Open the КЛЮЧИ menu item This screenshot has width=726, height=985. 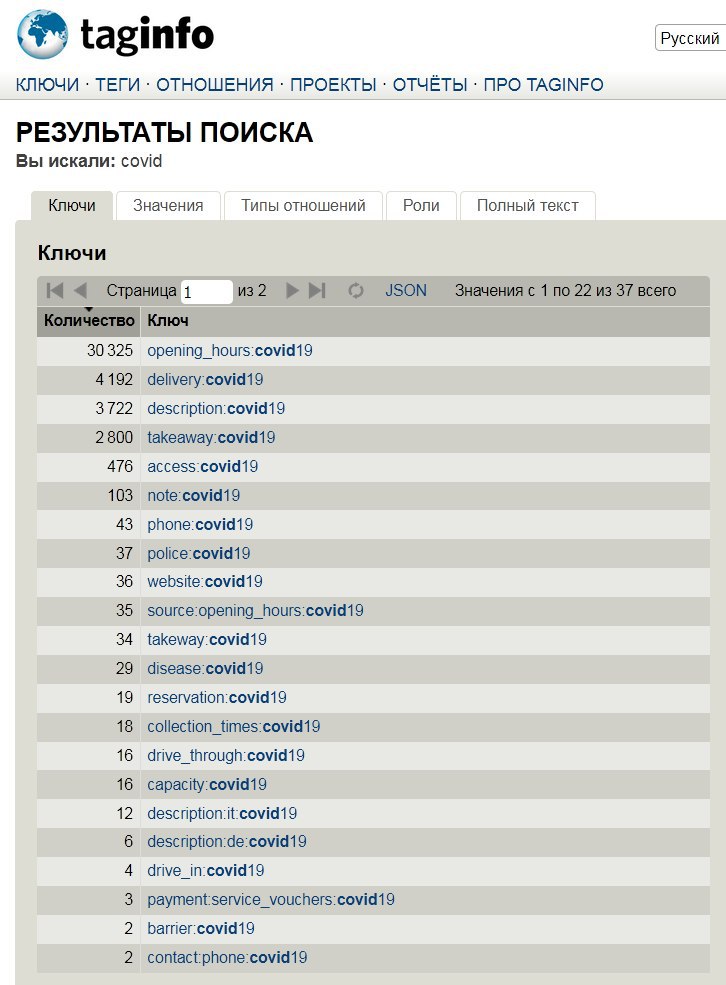47,84
